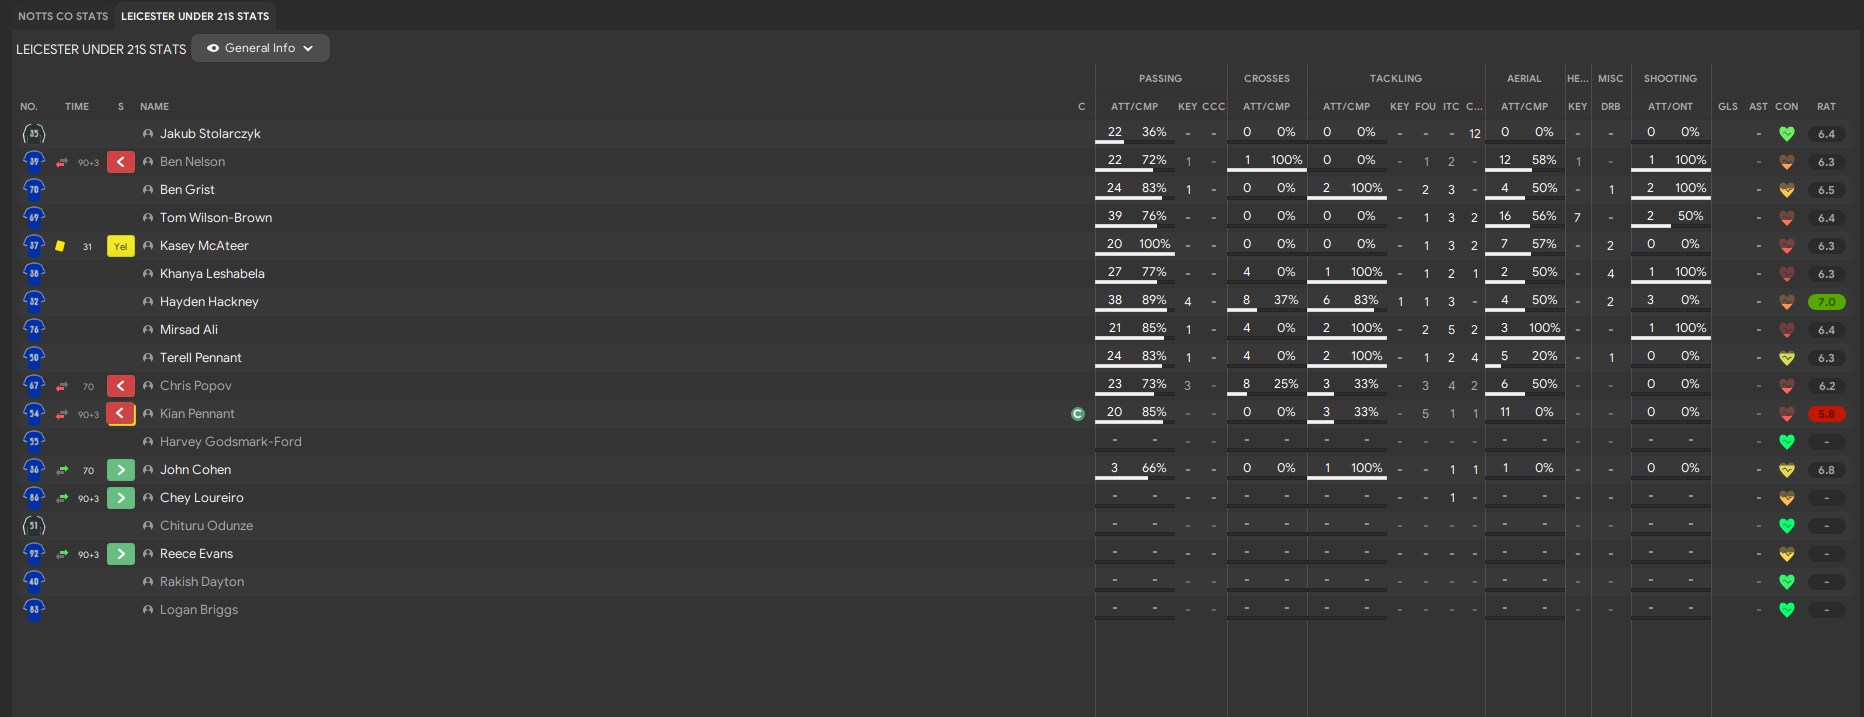Image resolution: width=1864 pixels, height=717 pixels.
Task: Sort by the RAT rating column
Action: (1826, 107)
